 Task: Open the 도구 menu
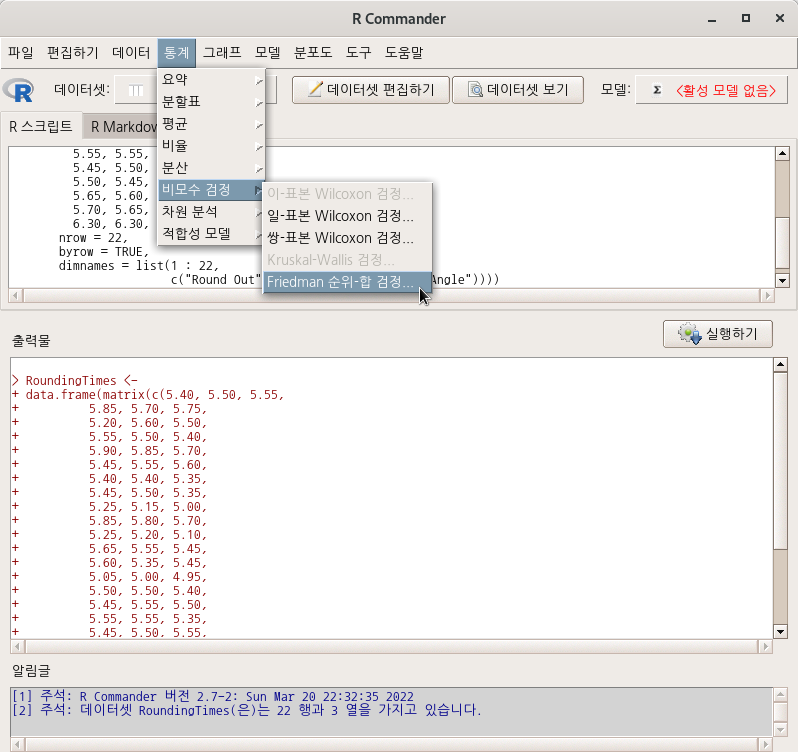[358, 52]
